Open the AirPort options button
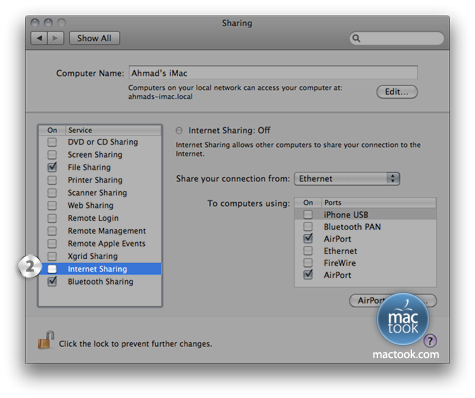 click(x=393, y=300)
